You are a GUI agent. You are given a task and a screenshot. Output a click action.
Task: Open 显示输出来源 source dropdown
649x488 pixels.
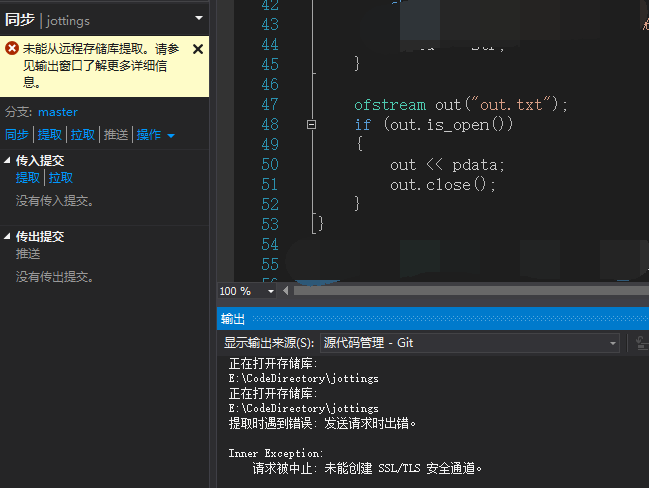tap(470, 343)
